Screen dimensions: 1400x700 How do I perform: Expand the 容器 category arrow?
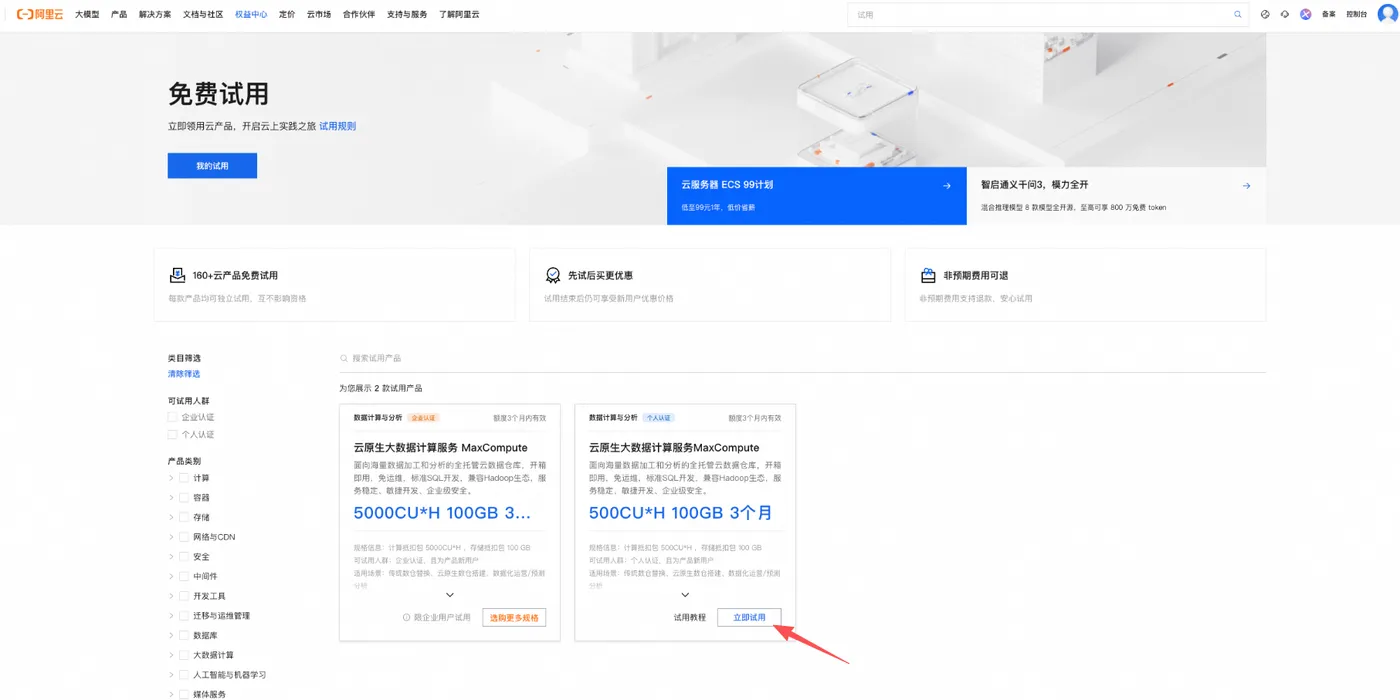[x=171, y=498]
